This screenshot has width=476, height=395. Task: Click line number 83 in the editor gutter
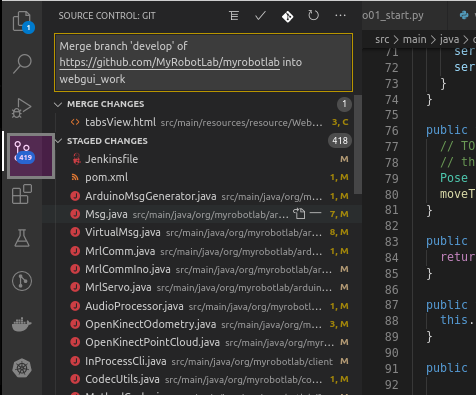pos(392,241)
